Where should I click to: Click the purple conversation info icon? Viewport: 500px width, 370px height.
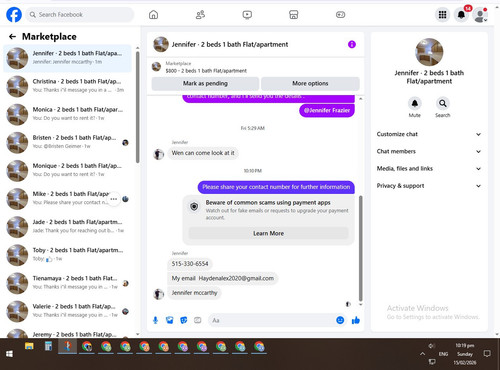click(x=352, y=44)
